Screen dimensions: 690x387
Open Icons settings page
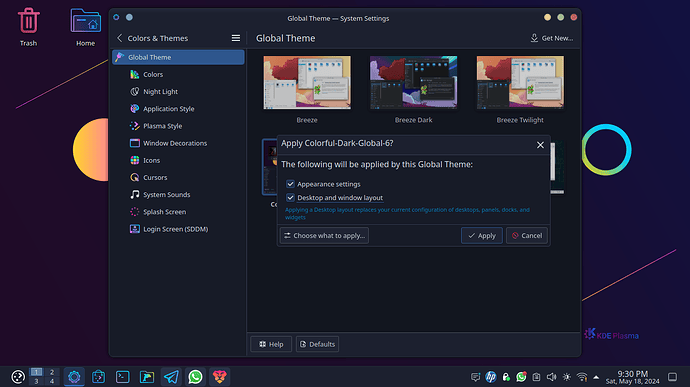(x=178, y=160)
